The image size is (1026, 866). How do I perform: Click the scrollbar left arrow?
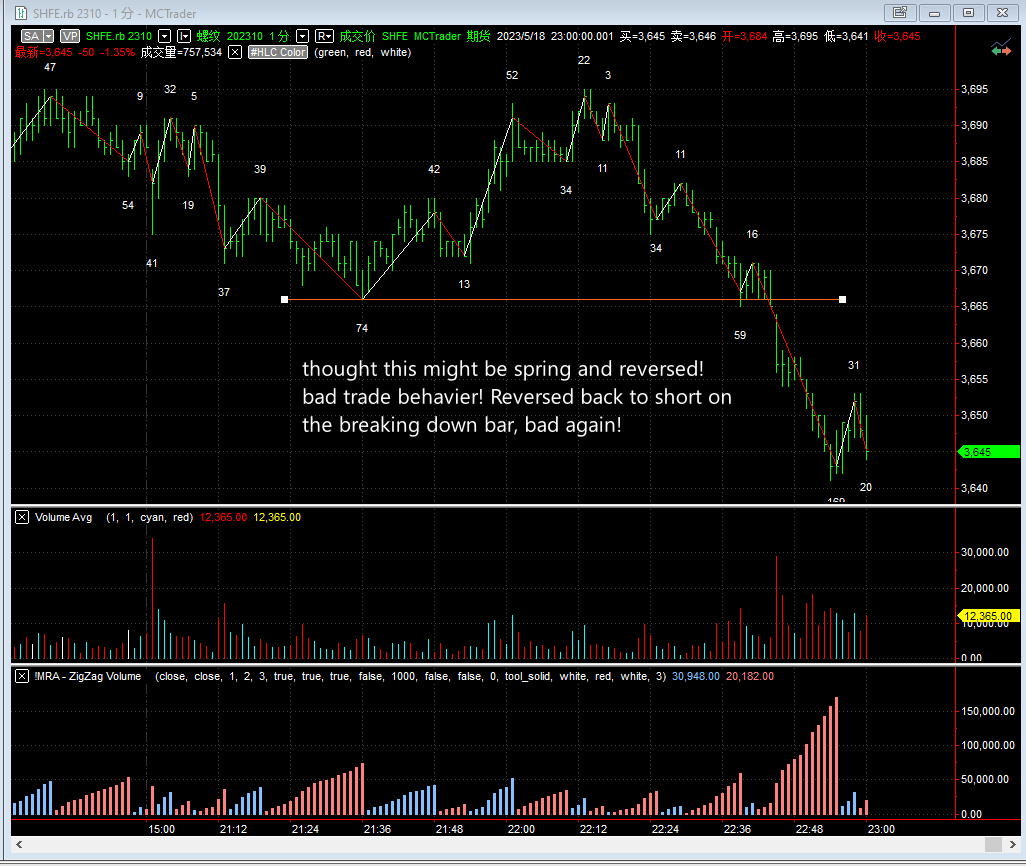click(19, 844)
